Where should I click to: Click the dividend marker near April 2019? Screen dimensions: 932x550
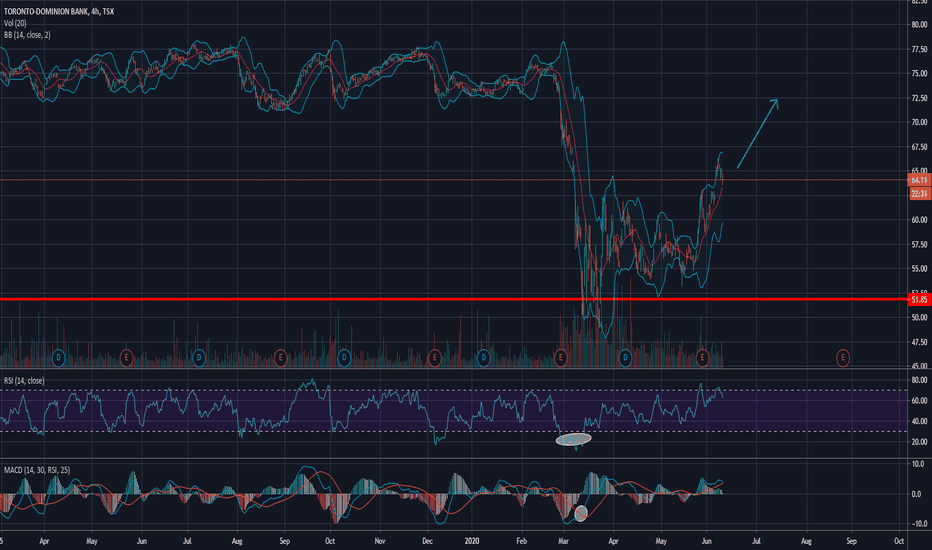tap(58, 358)
